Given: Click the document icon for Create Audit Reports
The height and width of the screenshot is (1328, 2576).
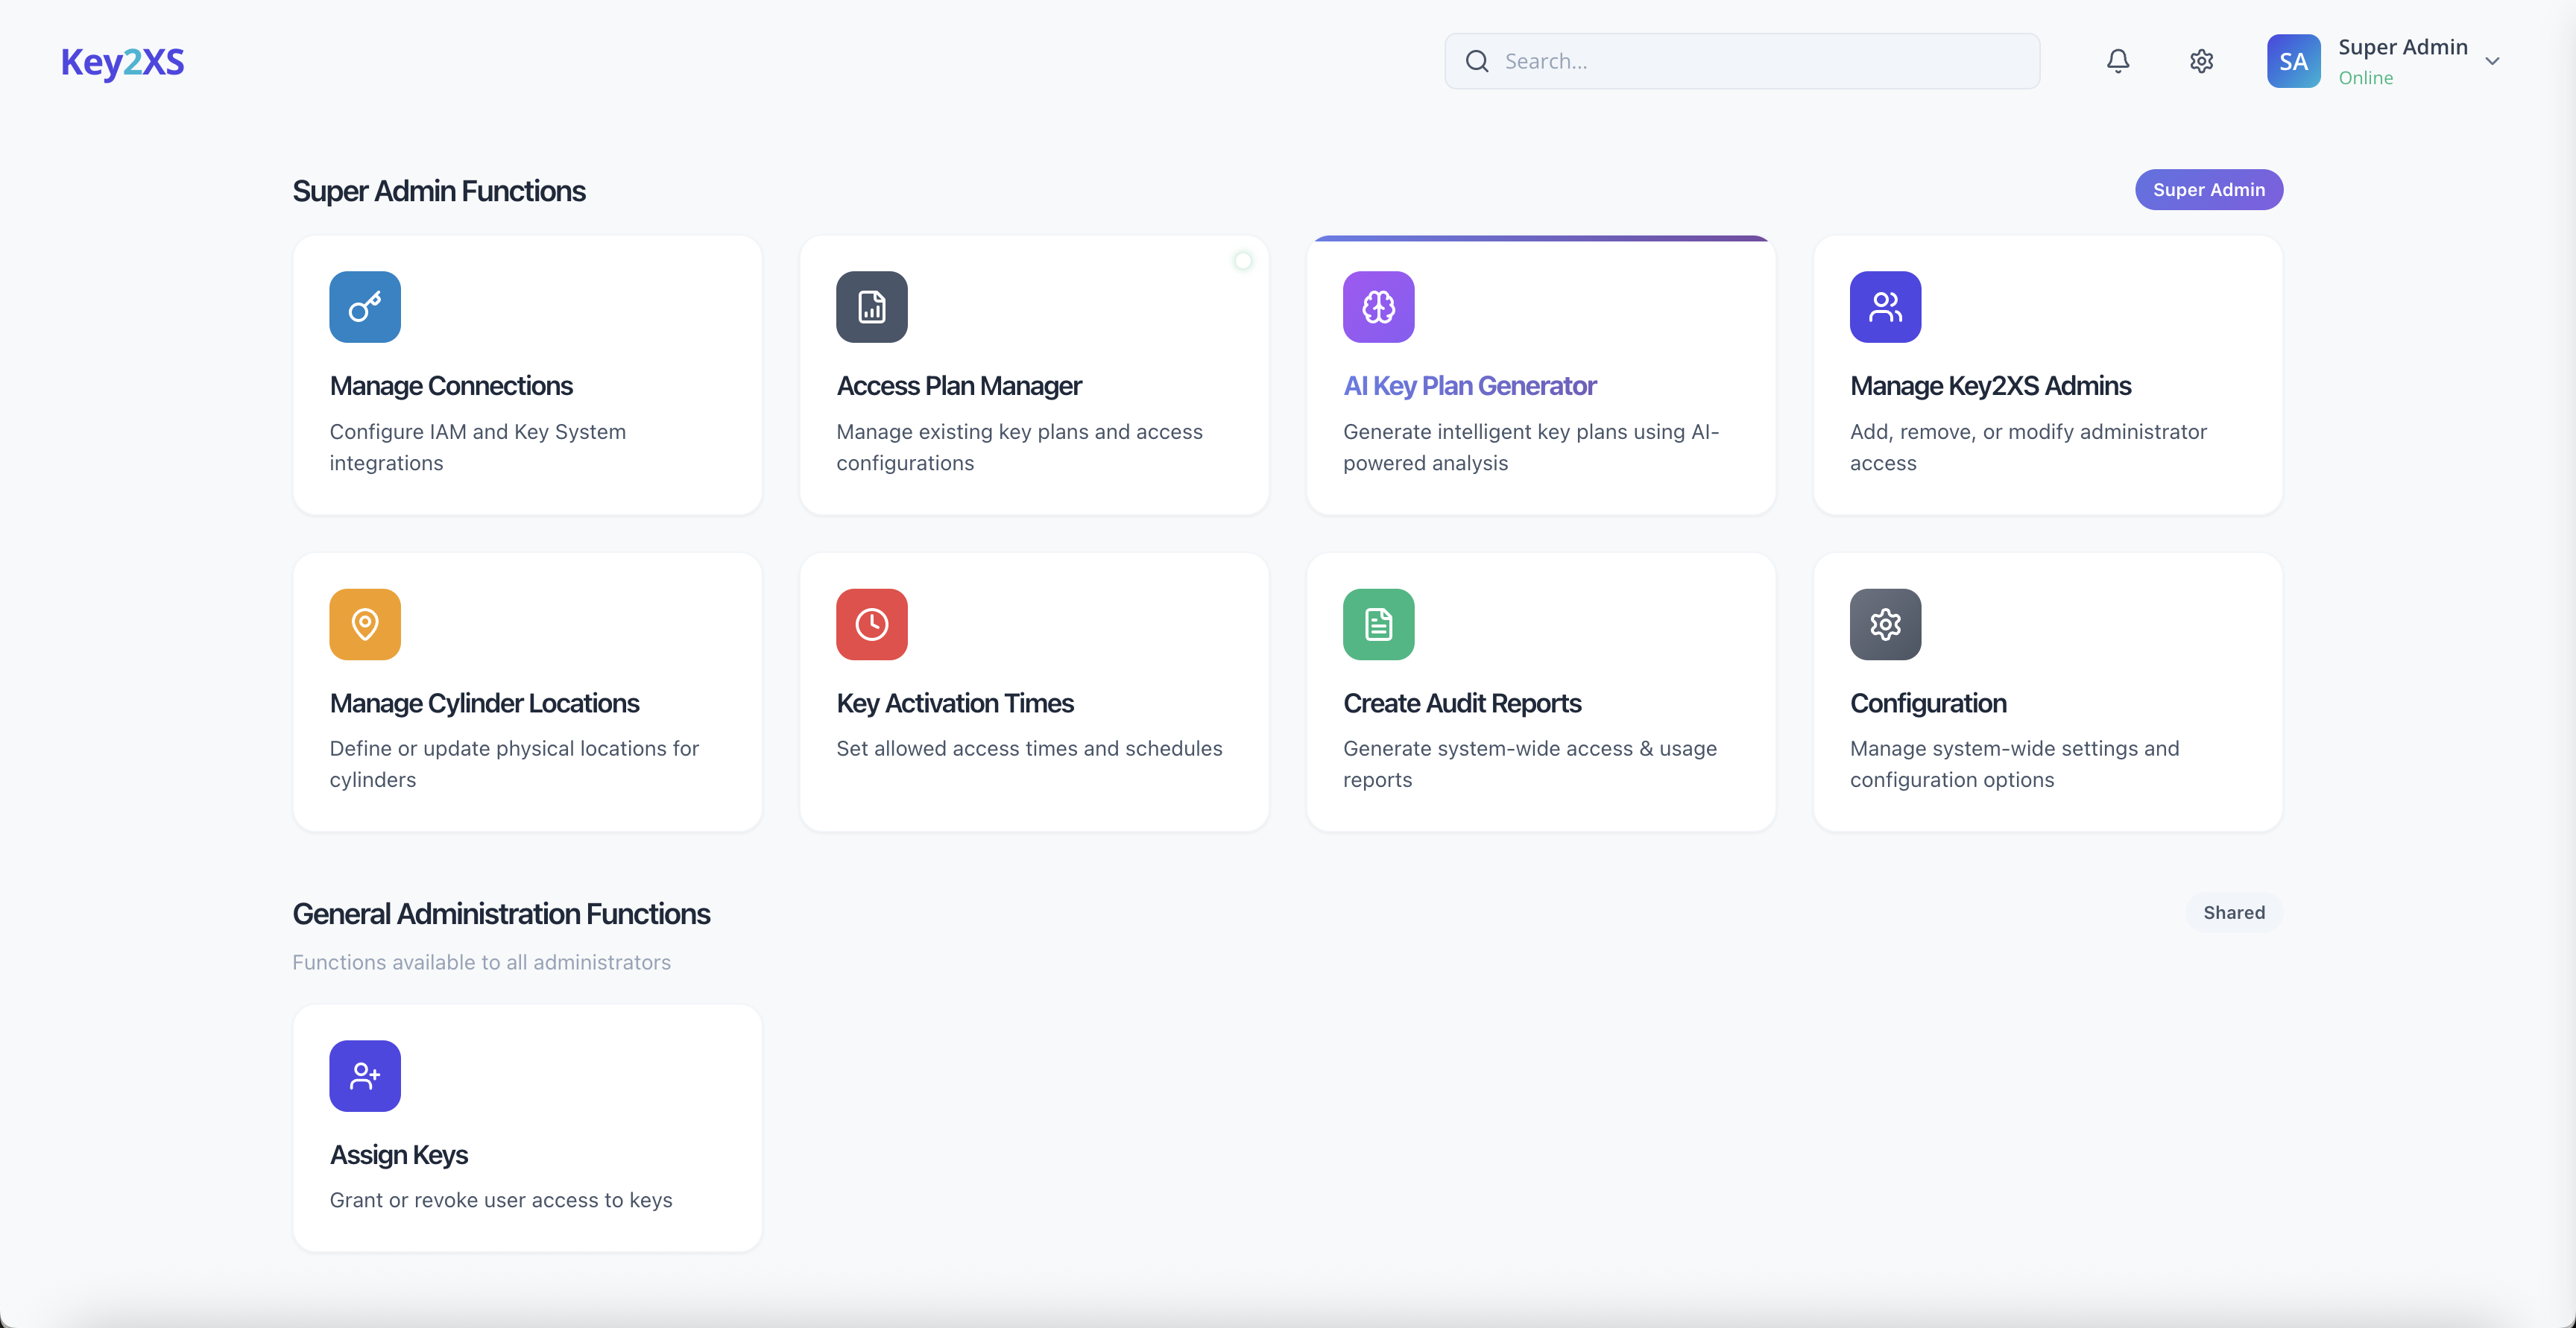Looking at the screenshot, I should point(1378,624).
